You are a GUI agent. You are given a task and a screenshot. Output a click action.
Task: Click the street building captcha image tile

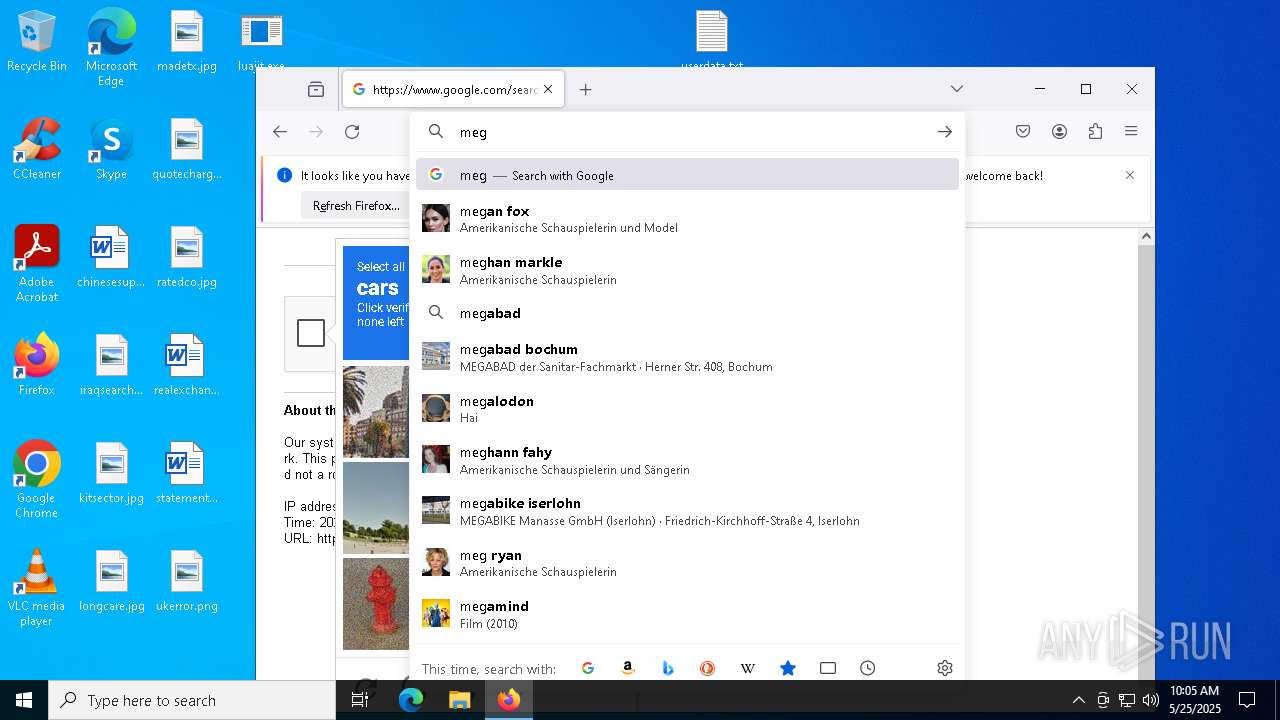(x=376, y=411)
